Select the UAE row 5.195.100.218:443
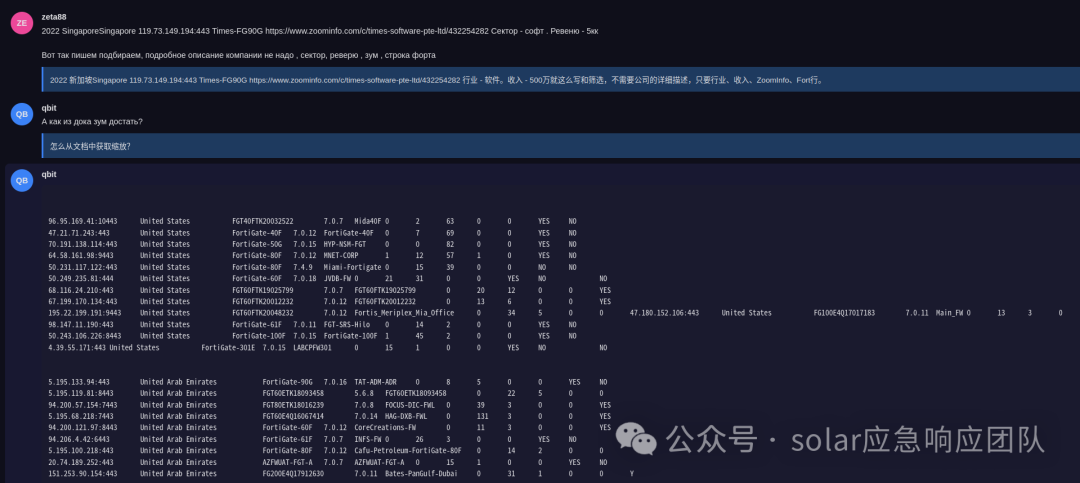 326,451
